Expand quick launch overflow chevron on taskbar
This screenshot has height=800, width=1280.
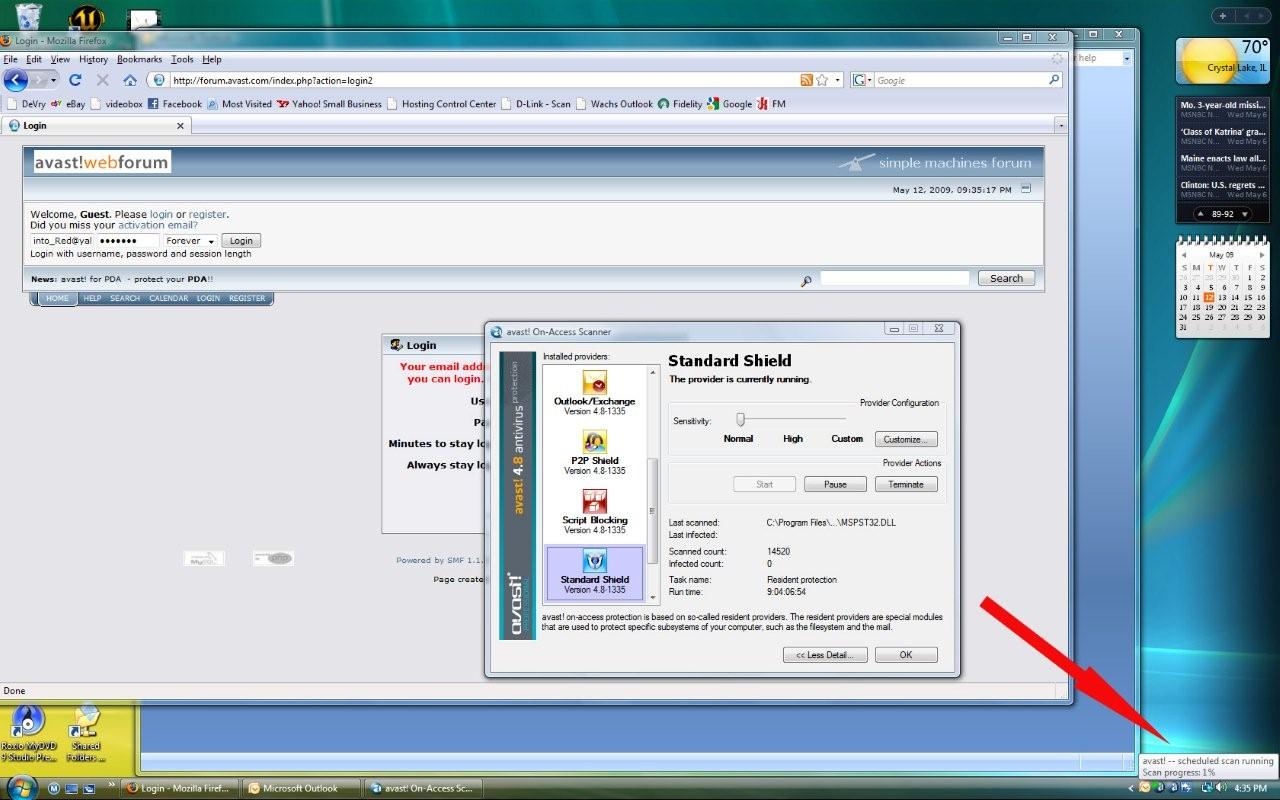click(112, 783)
